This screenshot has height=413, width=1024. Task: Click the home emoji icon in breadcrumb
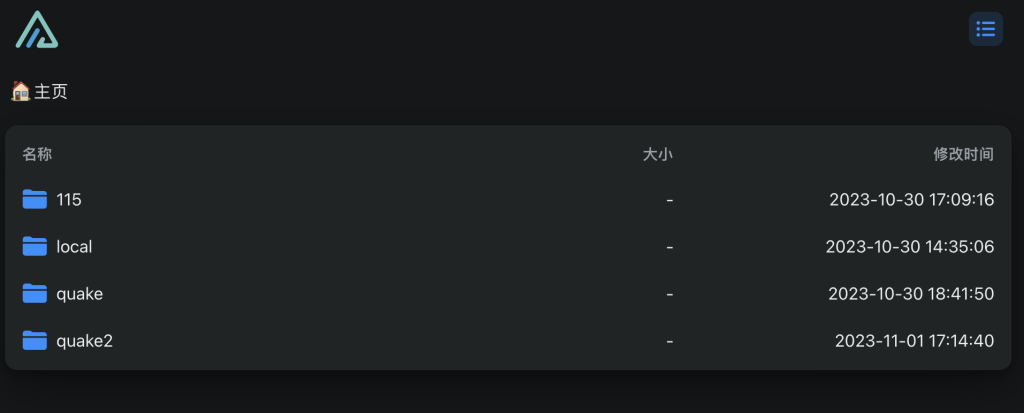[21, 91]
